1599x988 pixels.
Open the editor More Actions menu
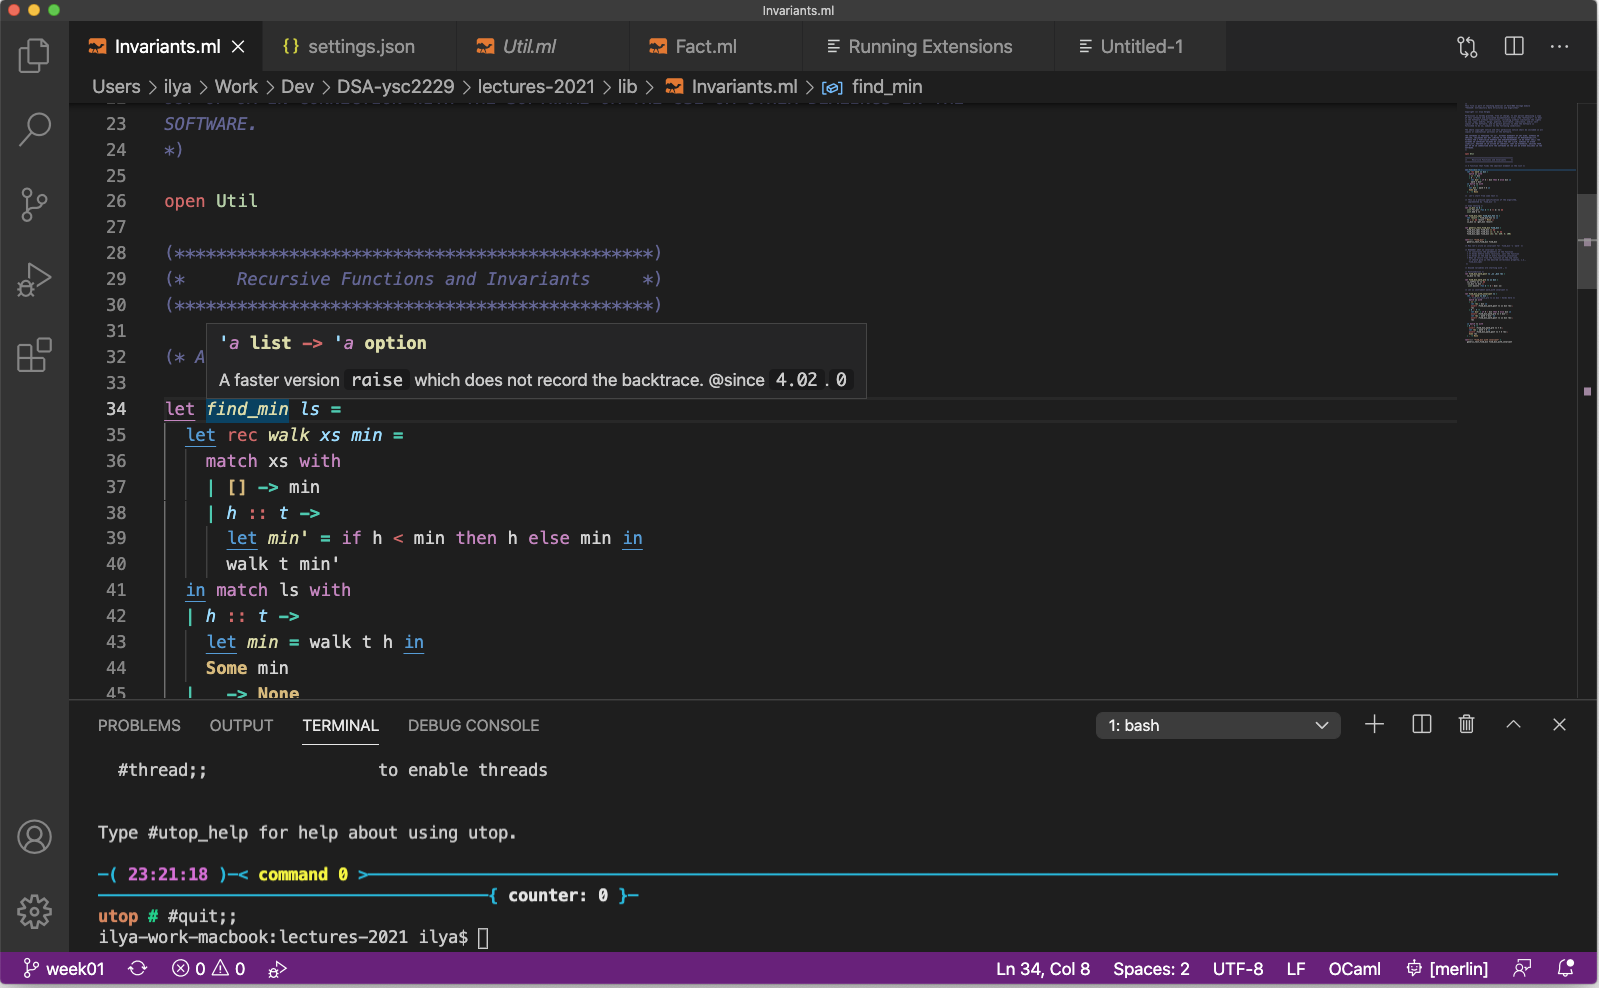1559,47
